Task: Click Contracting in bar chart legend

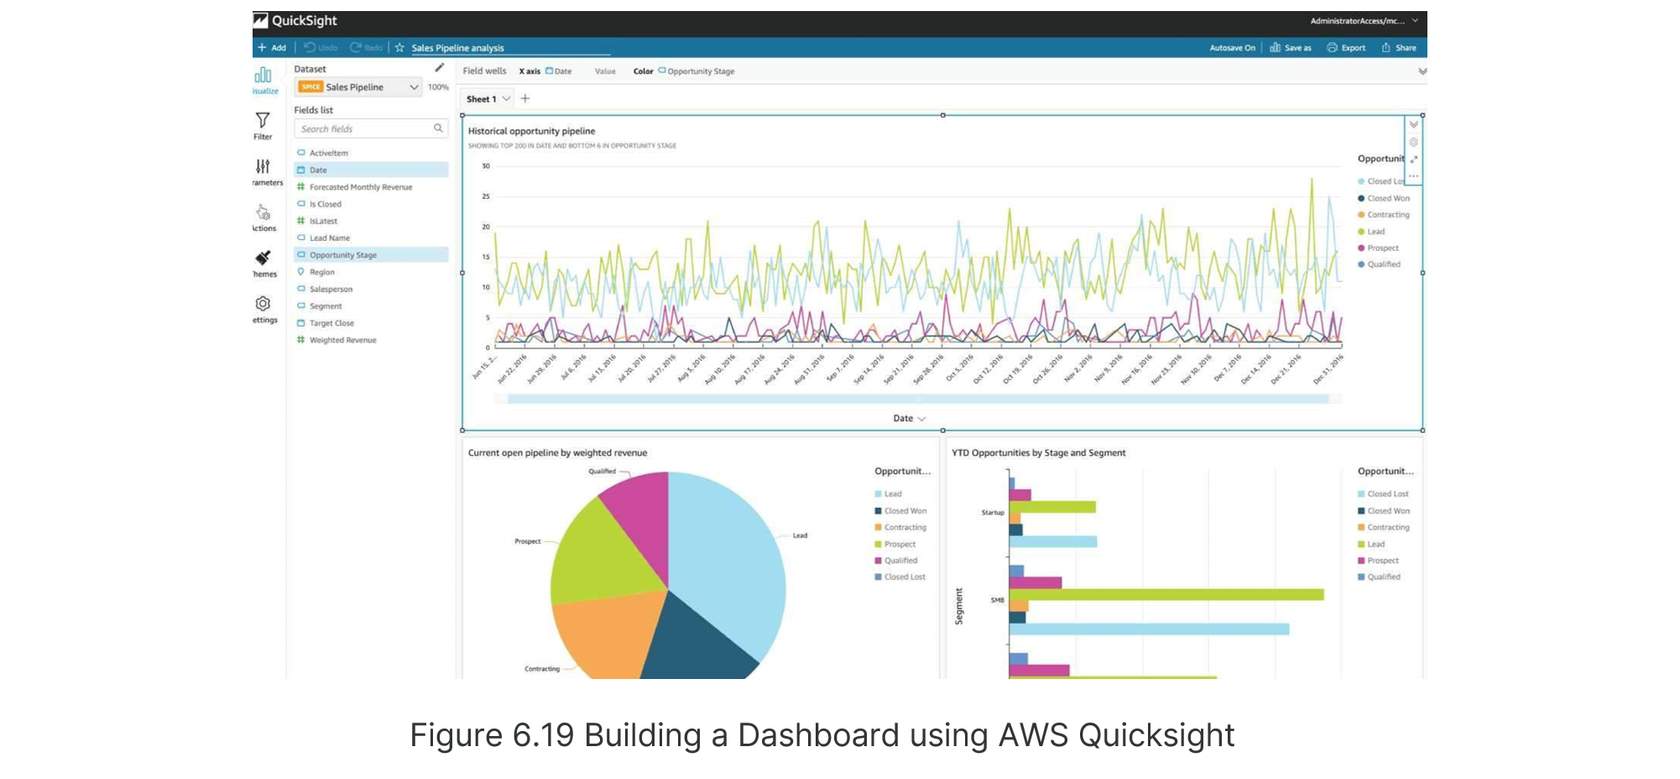Action: 1384,527
